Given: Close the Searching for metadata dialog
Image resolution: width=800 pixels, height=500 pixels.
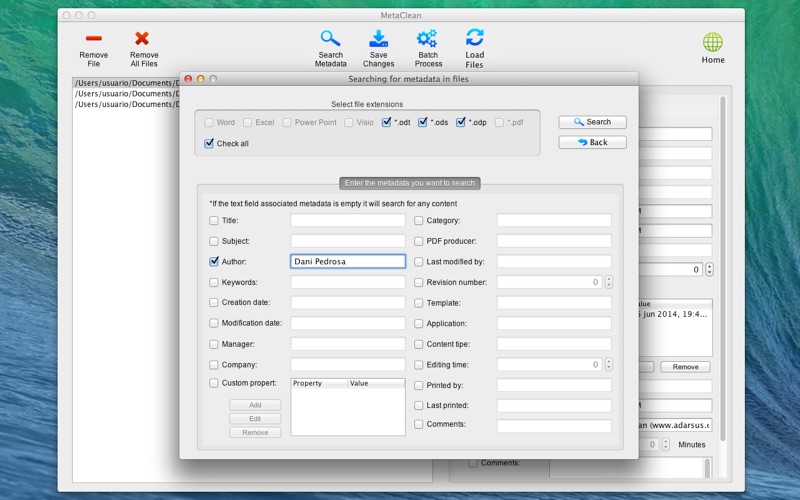Looking at the screenshot, I should [x=188, y=79].
